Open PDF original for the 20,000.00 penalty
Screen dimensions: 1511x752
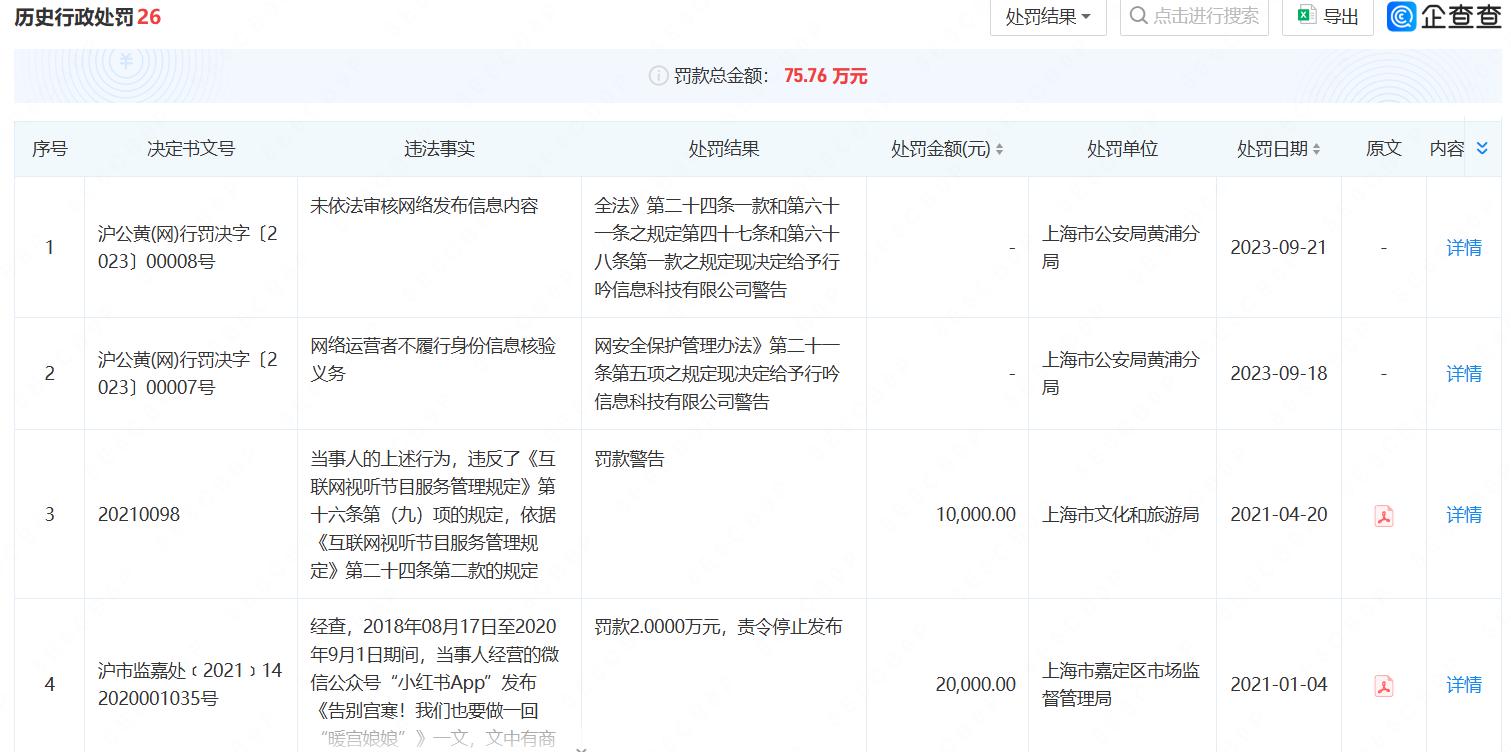coord(1383,685)
